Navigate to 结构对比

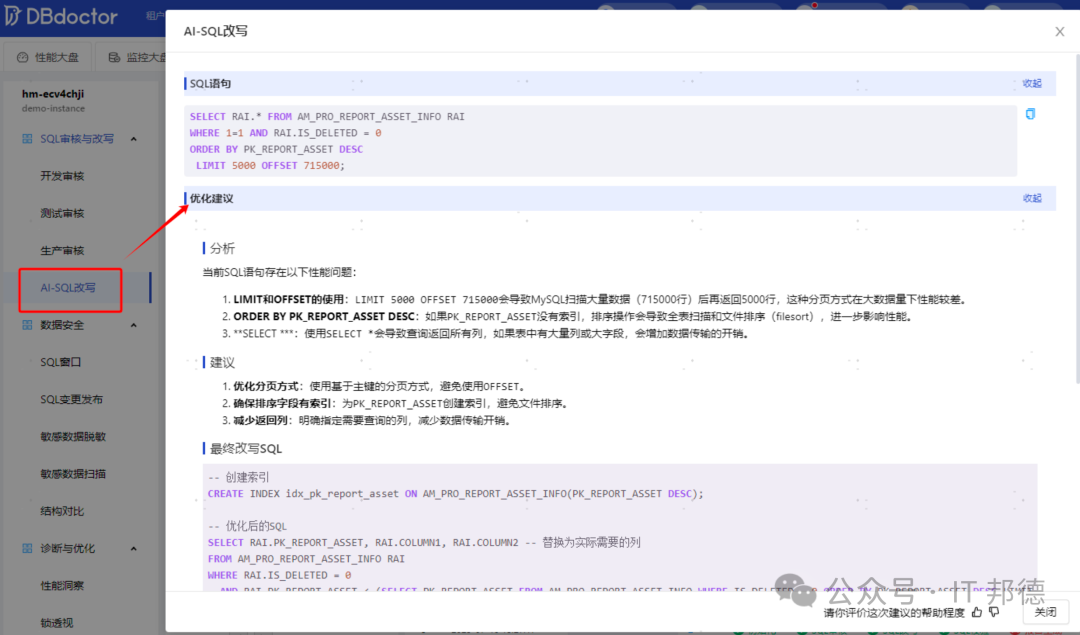[63, 511]
